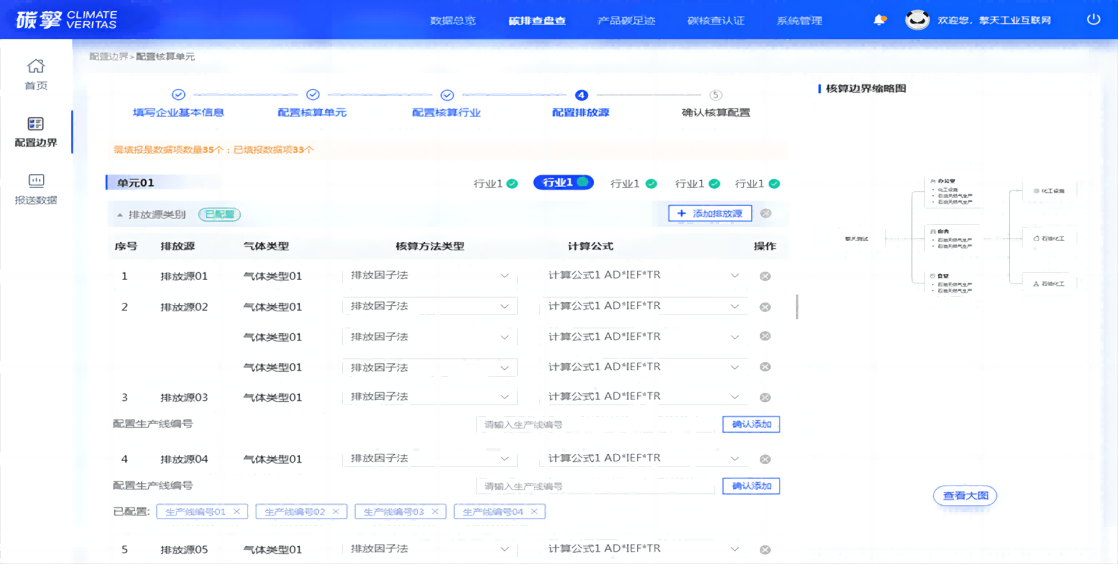Click 填写企业基本信息 step label
This screenshot has width=1118, height=564.
178,112
